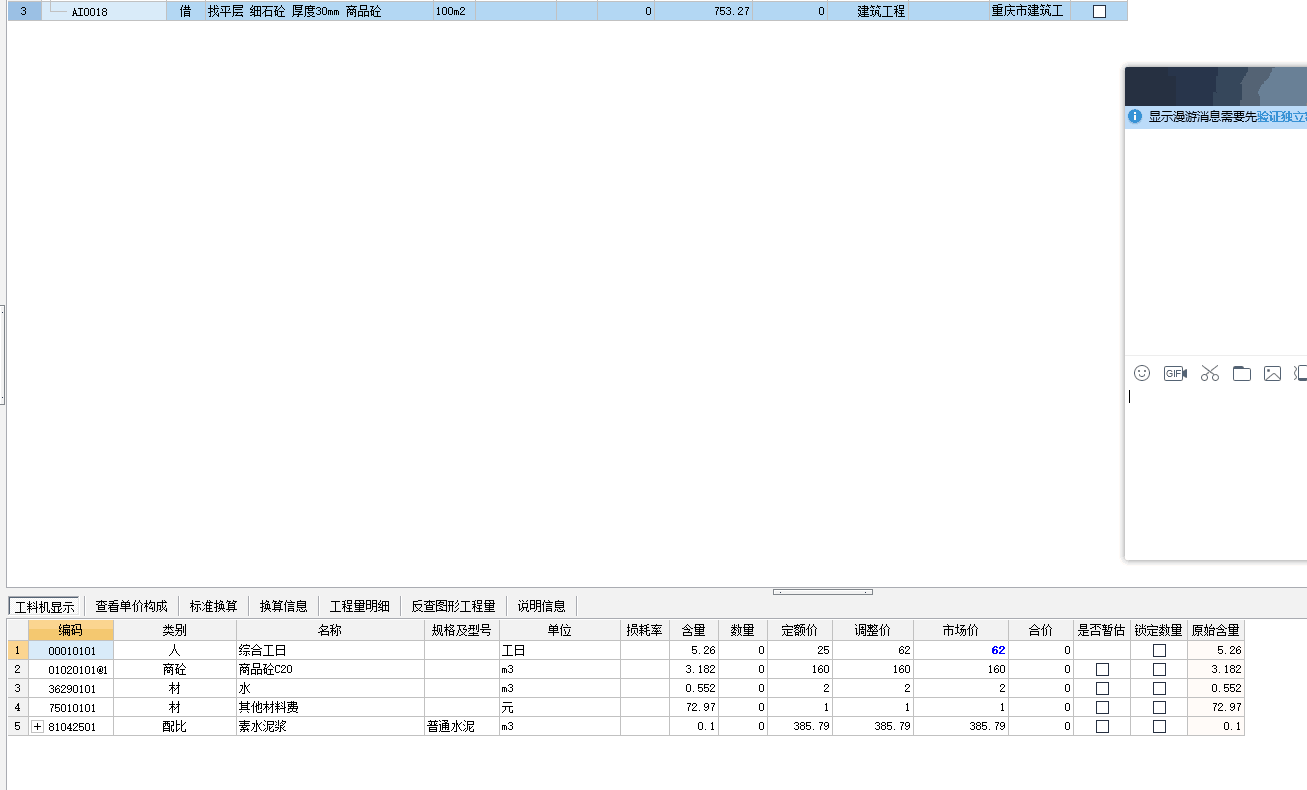Click the blue market price 62 cell
The image size is (1307, 790).
point(961,651)
